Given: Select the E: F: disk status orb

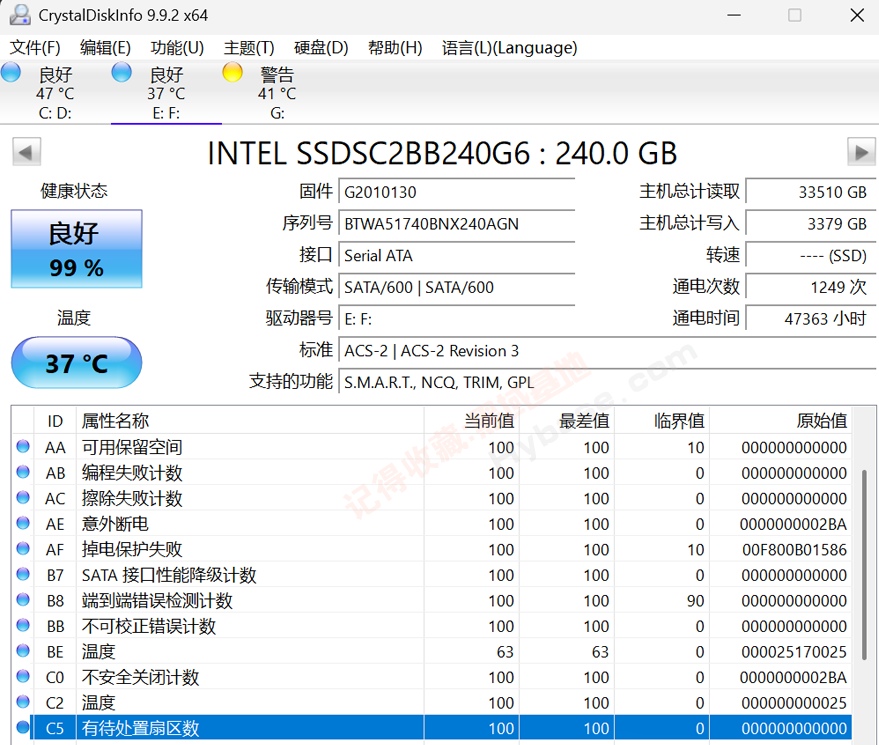Looking at the screenshot, I should pyautogui.click(x=122, y=72).
